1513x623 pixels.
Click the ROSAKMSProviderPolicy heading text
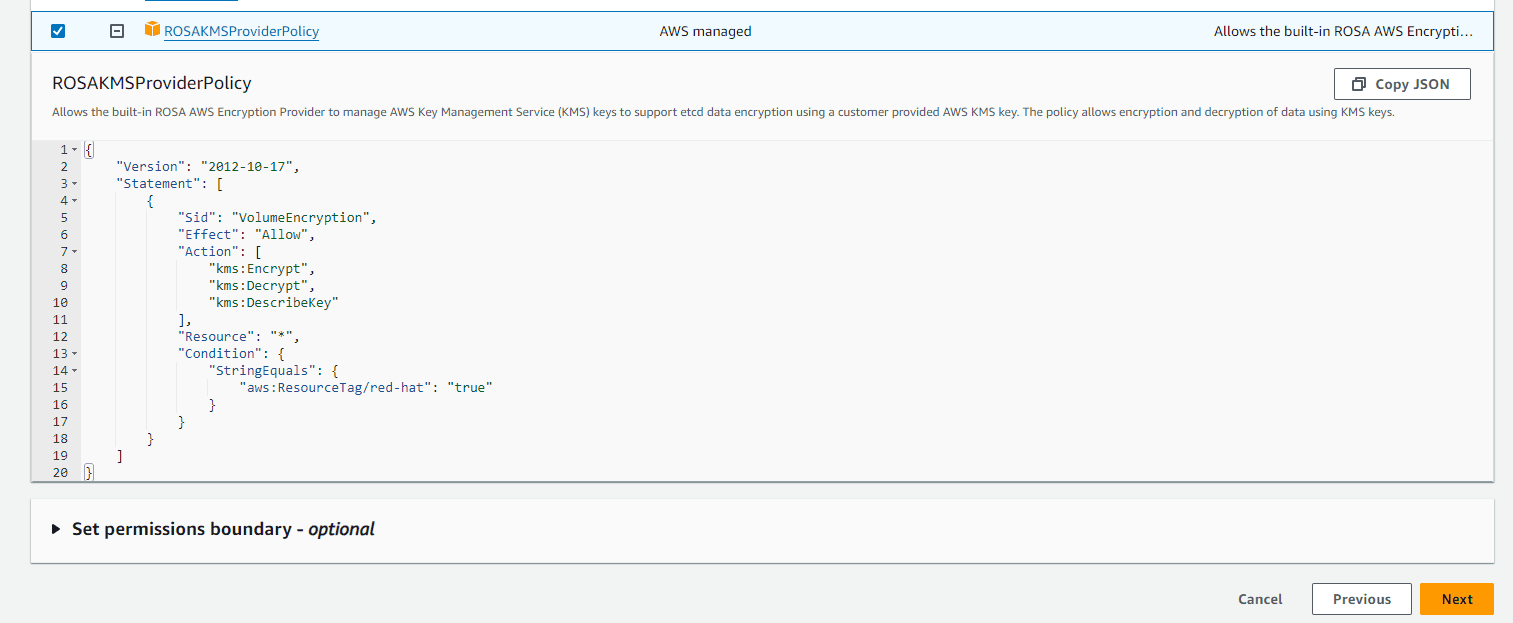coord(152,83)
